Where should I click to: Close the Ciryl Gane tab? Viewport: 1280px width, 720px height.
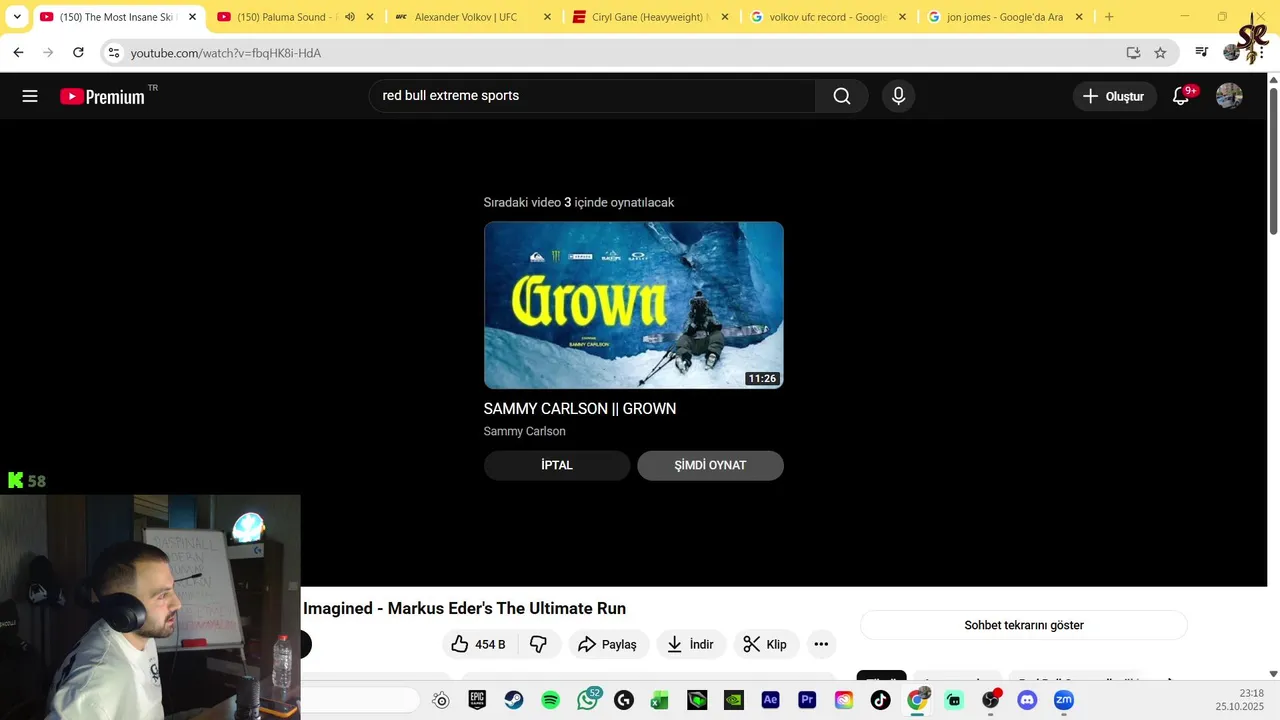coord(725,17)
